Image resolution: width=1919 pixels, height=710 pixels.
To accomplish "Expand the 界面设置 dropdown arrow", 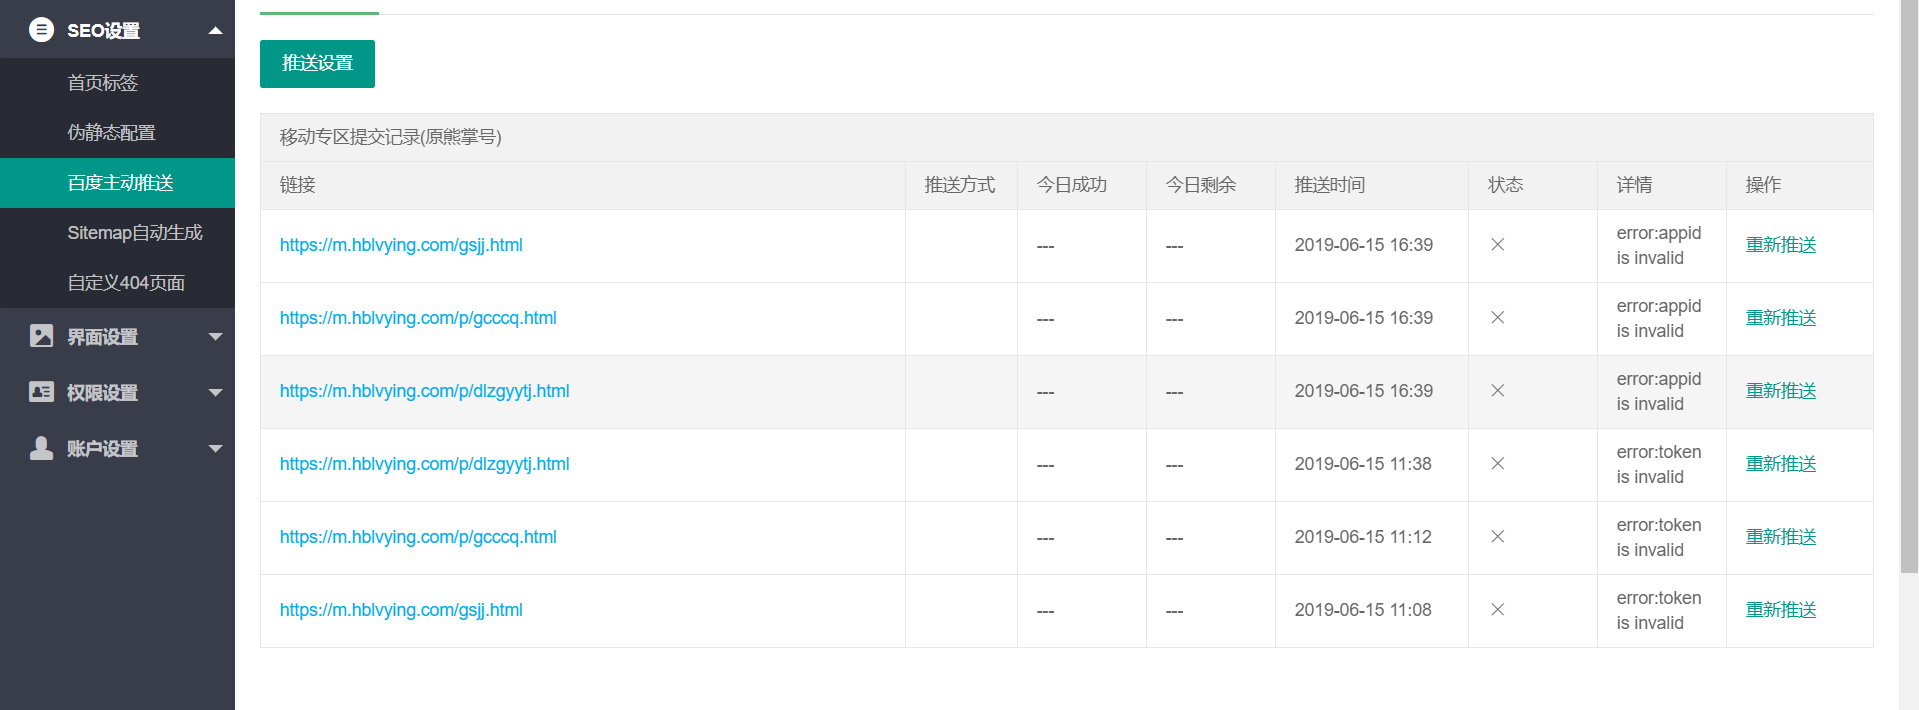I will tap(215, 337).
